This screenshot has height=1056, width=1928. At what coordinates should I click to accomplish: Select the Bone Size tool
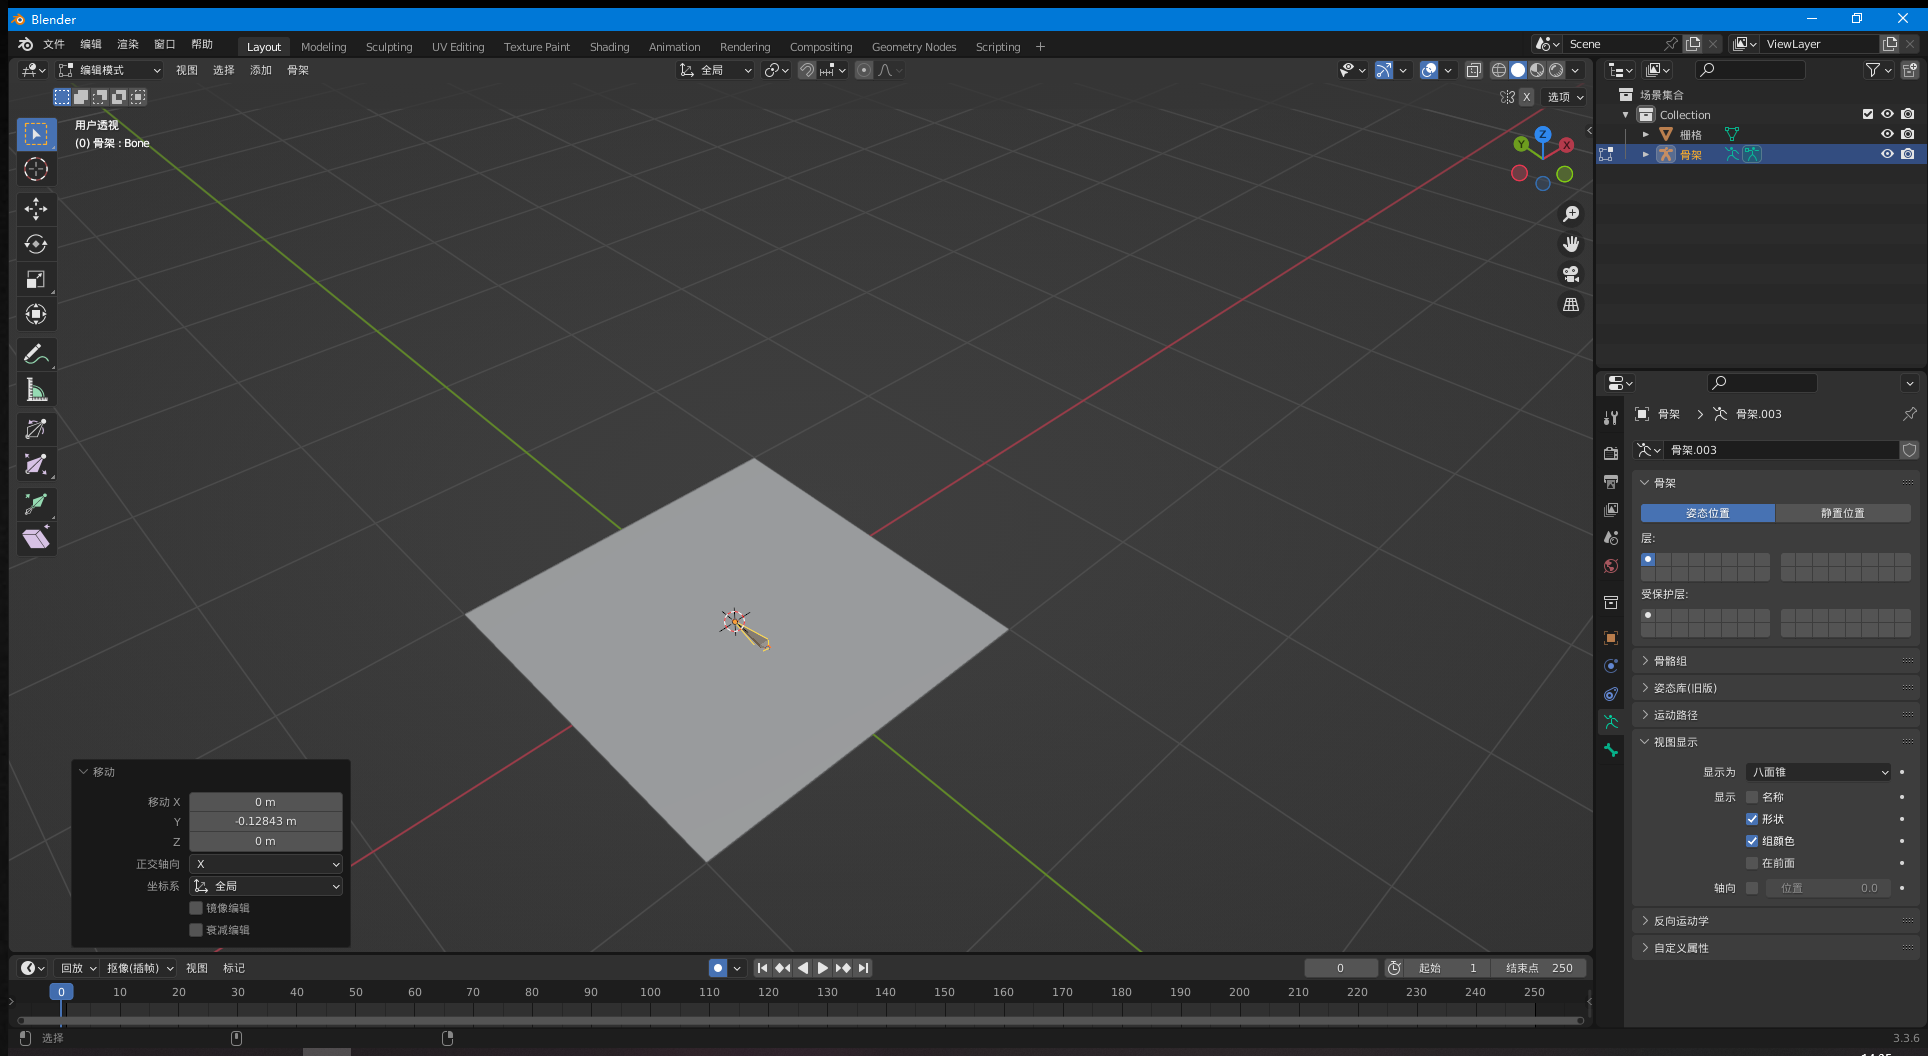[x=36, y=464]
